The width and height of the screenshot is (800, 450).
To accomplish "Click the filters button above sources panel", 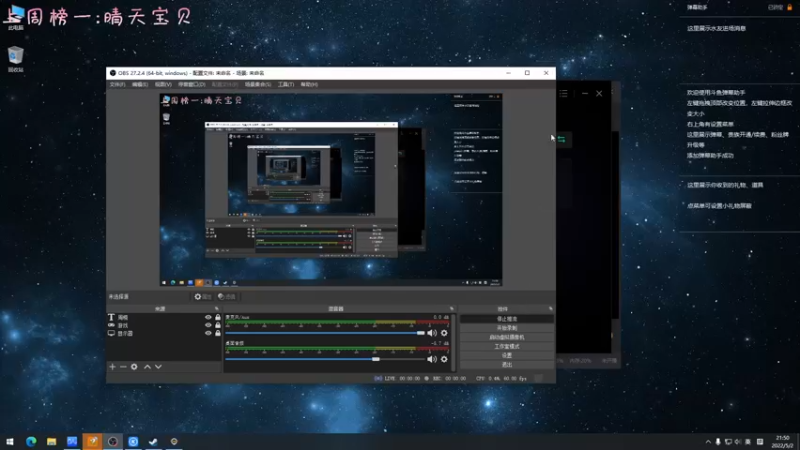I will click(227, 296).
